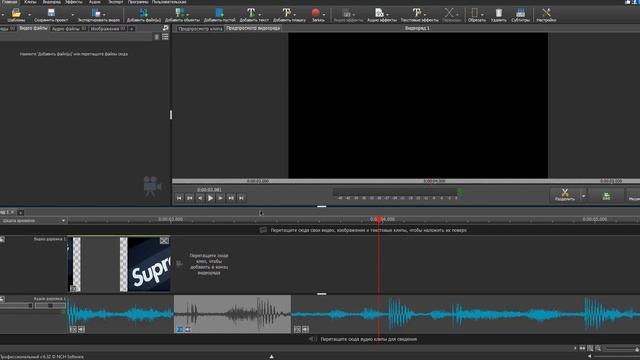Click the Add Title 'T' icon
640x360 pixels.
tap(287, 13)
